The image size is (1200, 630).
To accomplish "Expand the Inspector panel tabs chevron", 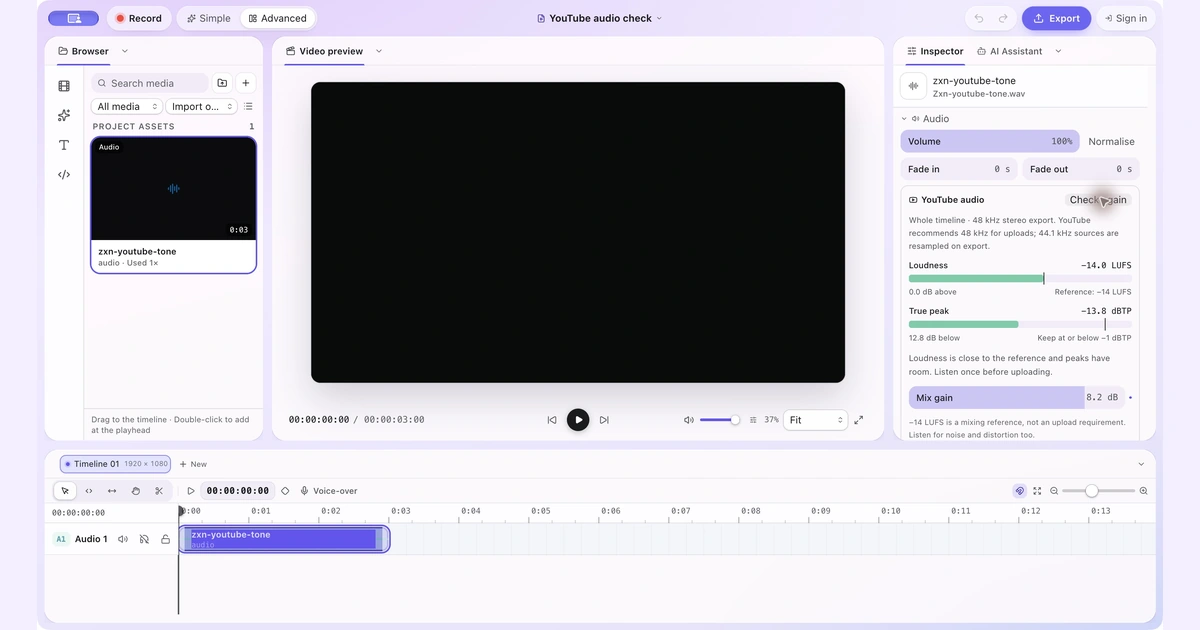I will tap(1058, 51).
